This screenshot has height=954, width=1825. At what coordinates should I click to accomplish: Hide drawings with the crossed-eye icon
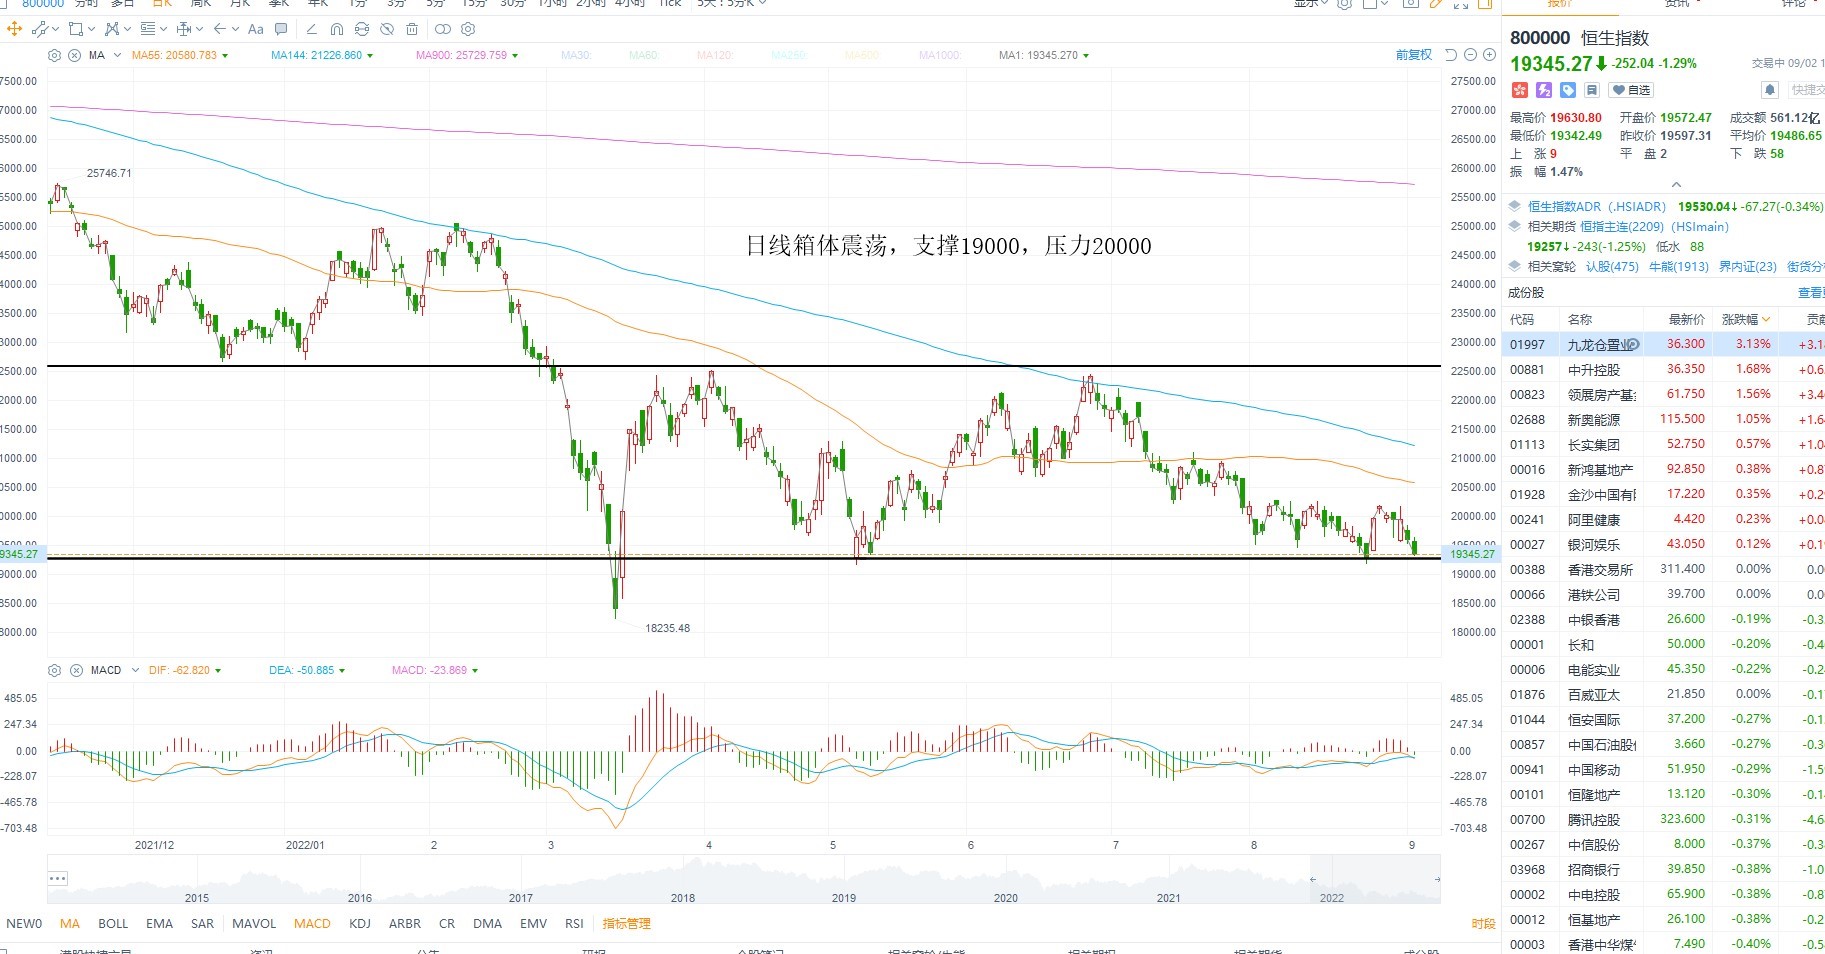coord(387,29)
